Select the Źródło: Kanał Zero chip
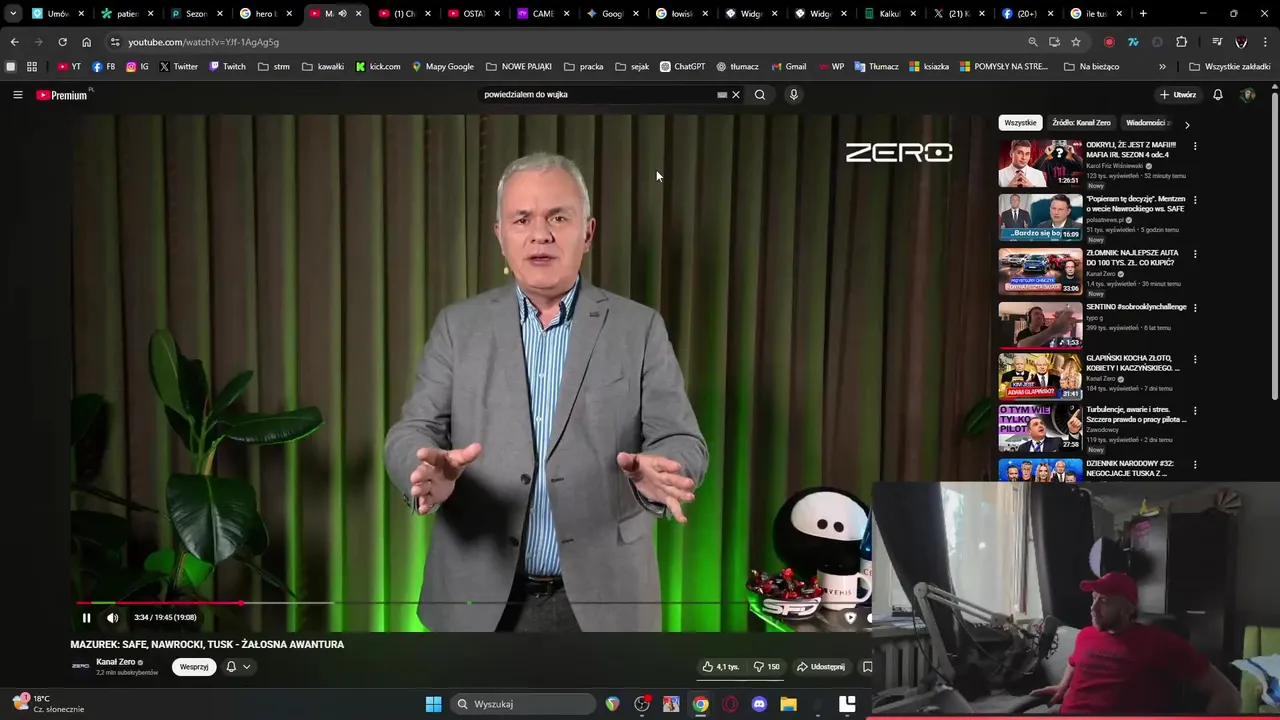This screenshot has width=1280, height=720. (x=1081, y=123)
